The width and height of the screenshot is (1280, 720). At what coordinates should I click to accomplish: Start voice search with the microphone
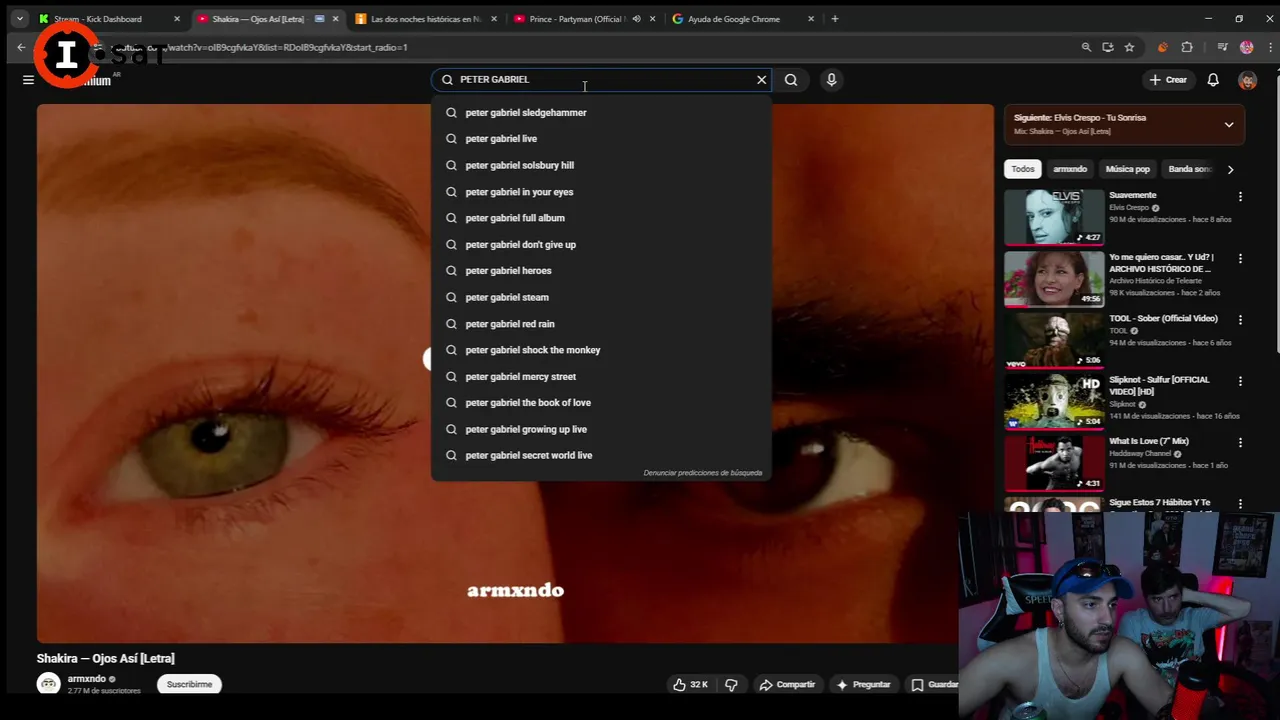831,79
